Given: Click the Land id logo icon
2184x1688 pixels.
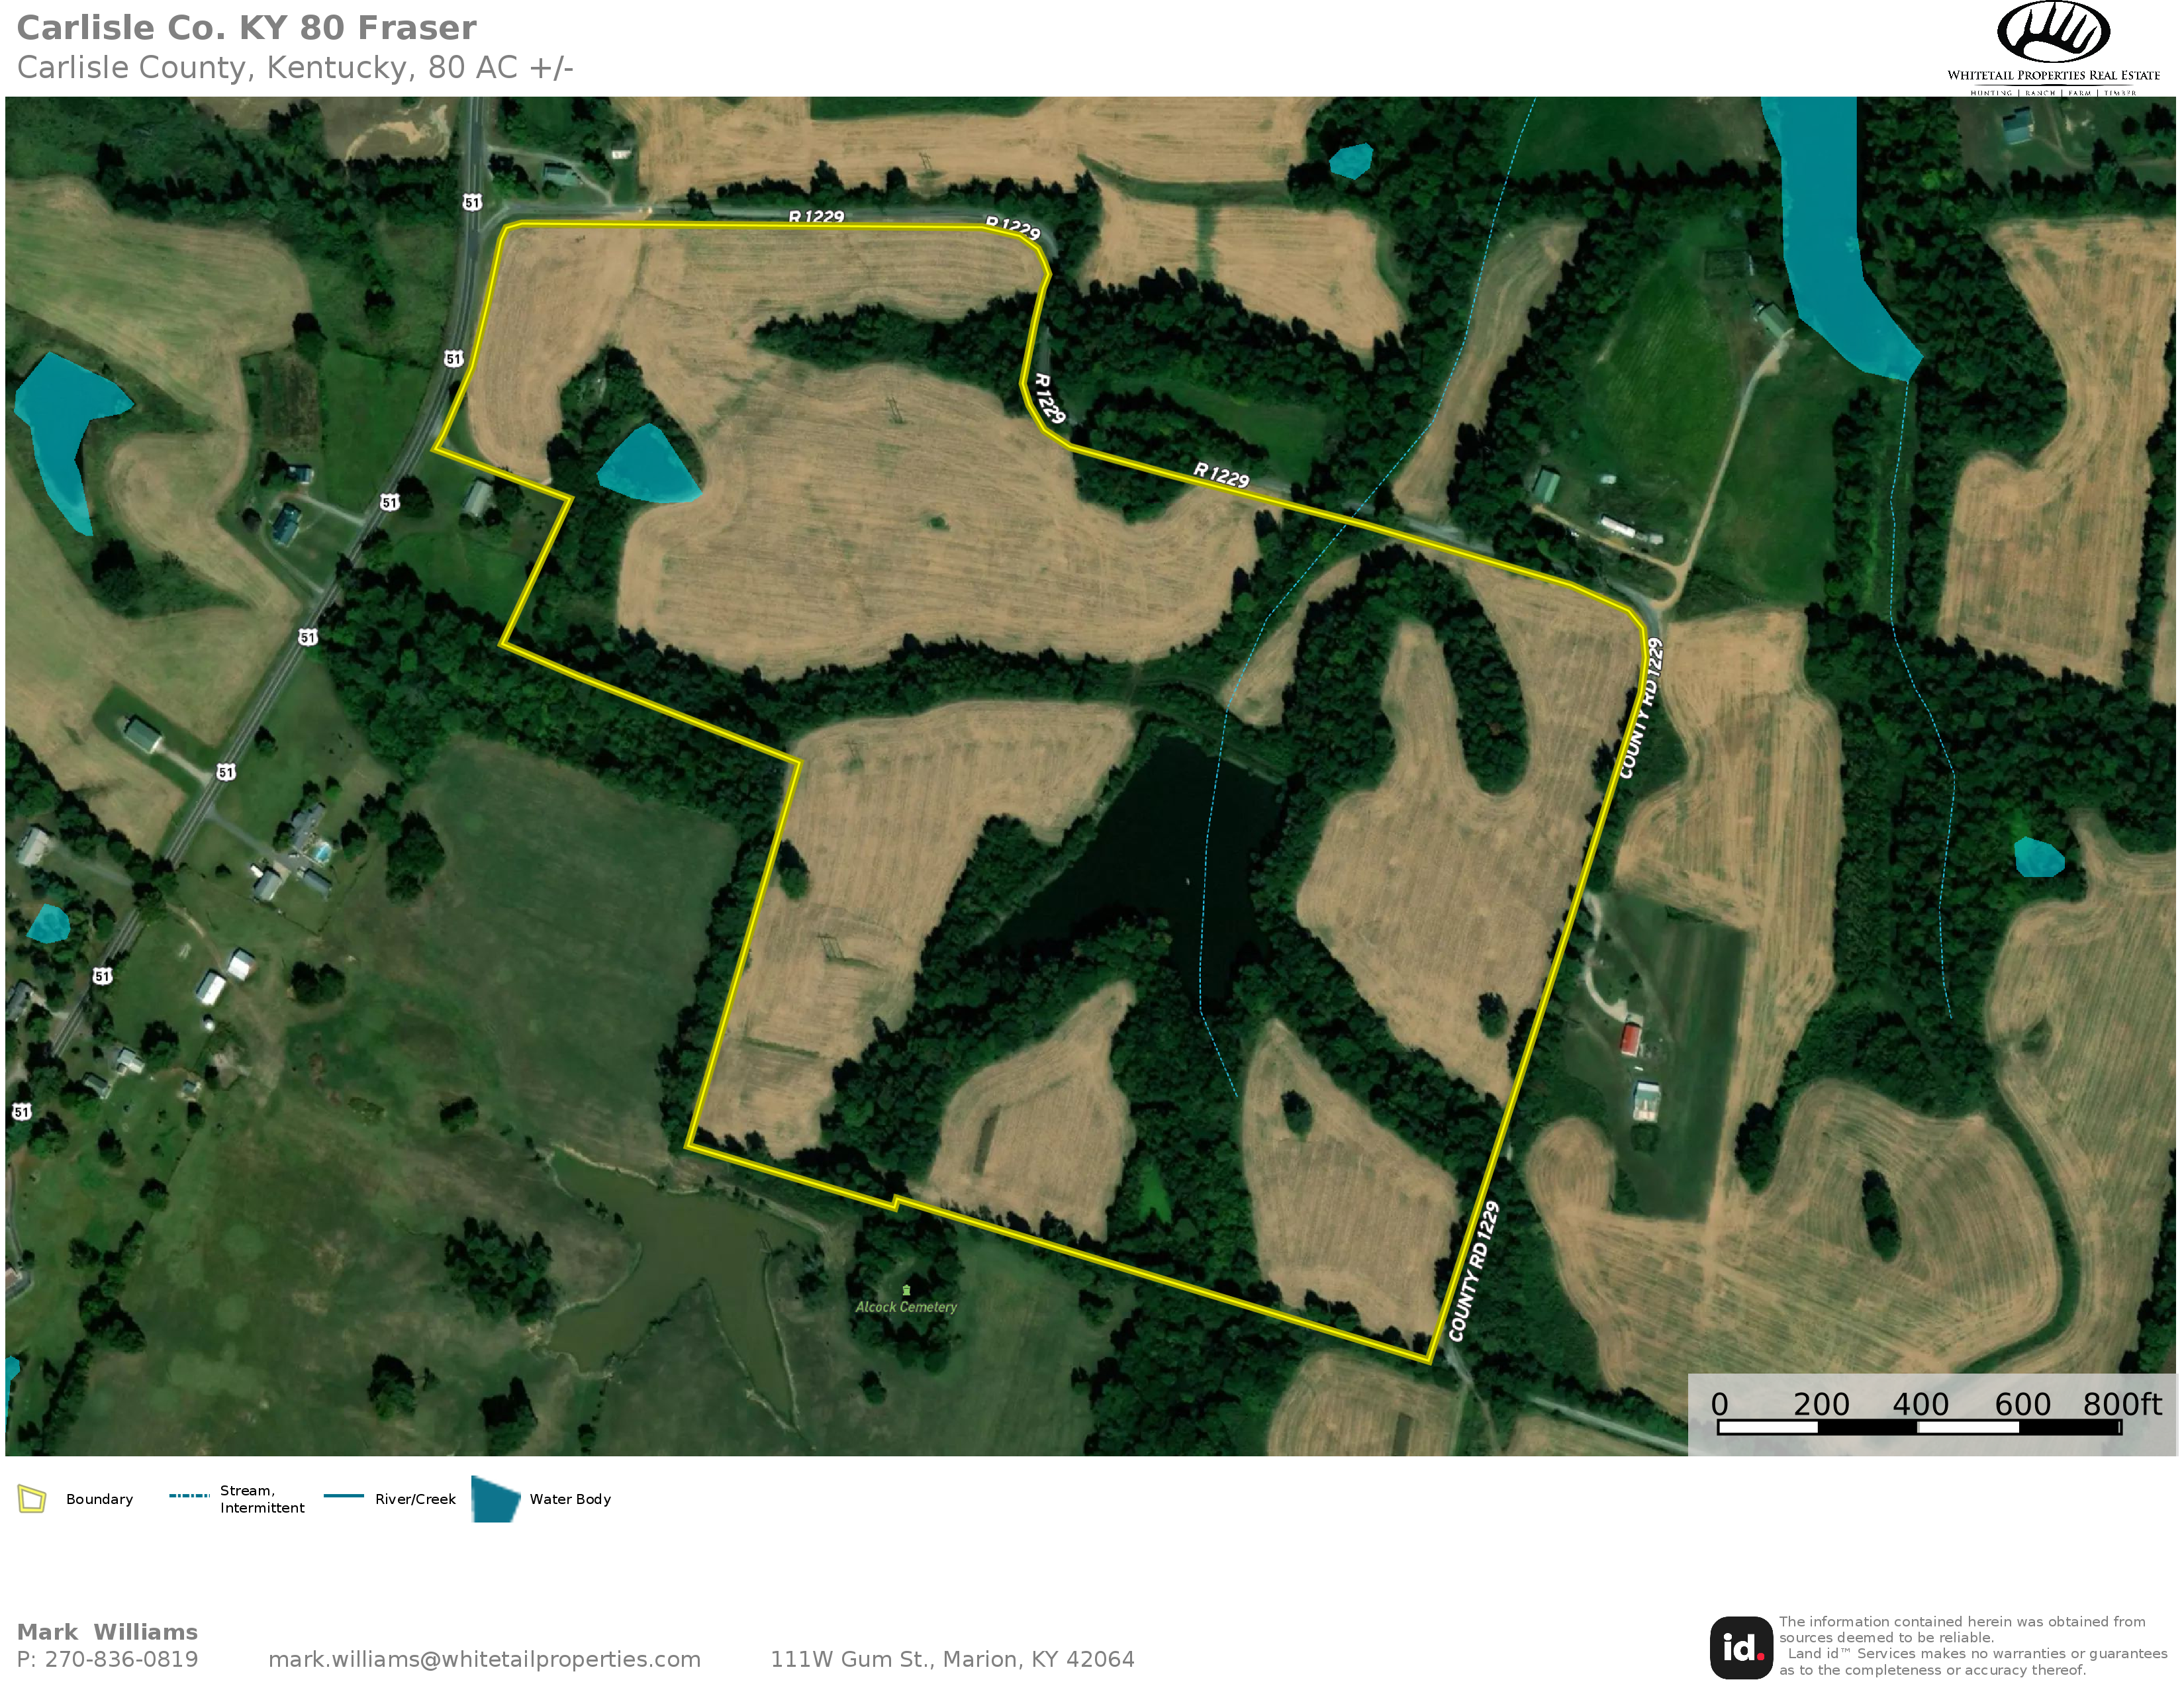Looking at the screenshot, I should point(1741,1647).
